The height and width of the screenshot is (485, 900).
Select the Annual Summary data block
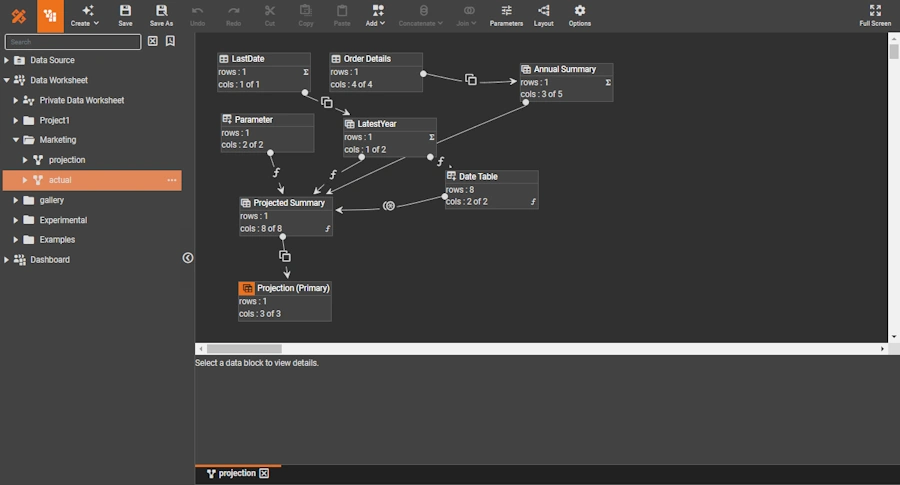click(564, 70)
